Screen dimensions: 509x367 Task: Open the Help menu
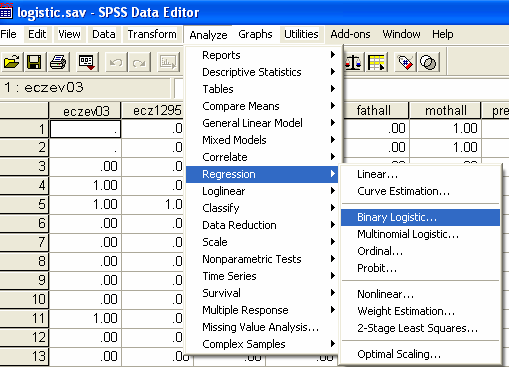[x=443, y=34]
